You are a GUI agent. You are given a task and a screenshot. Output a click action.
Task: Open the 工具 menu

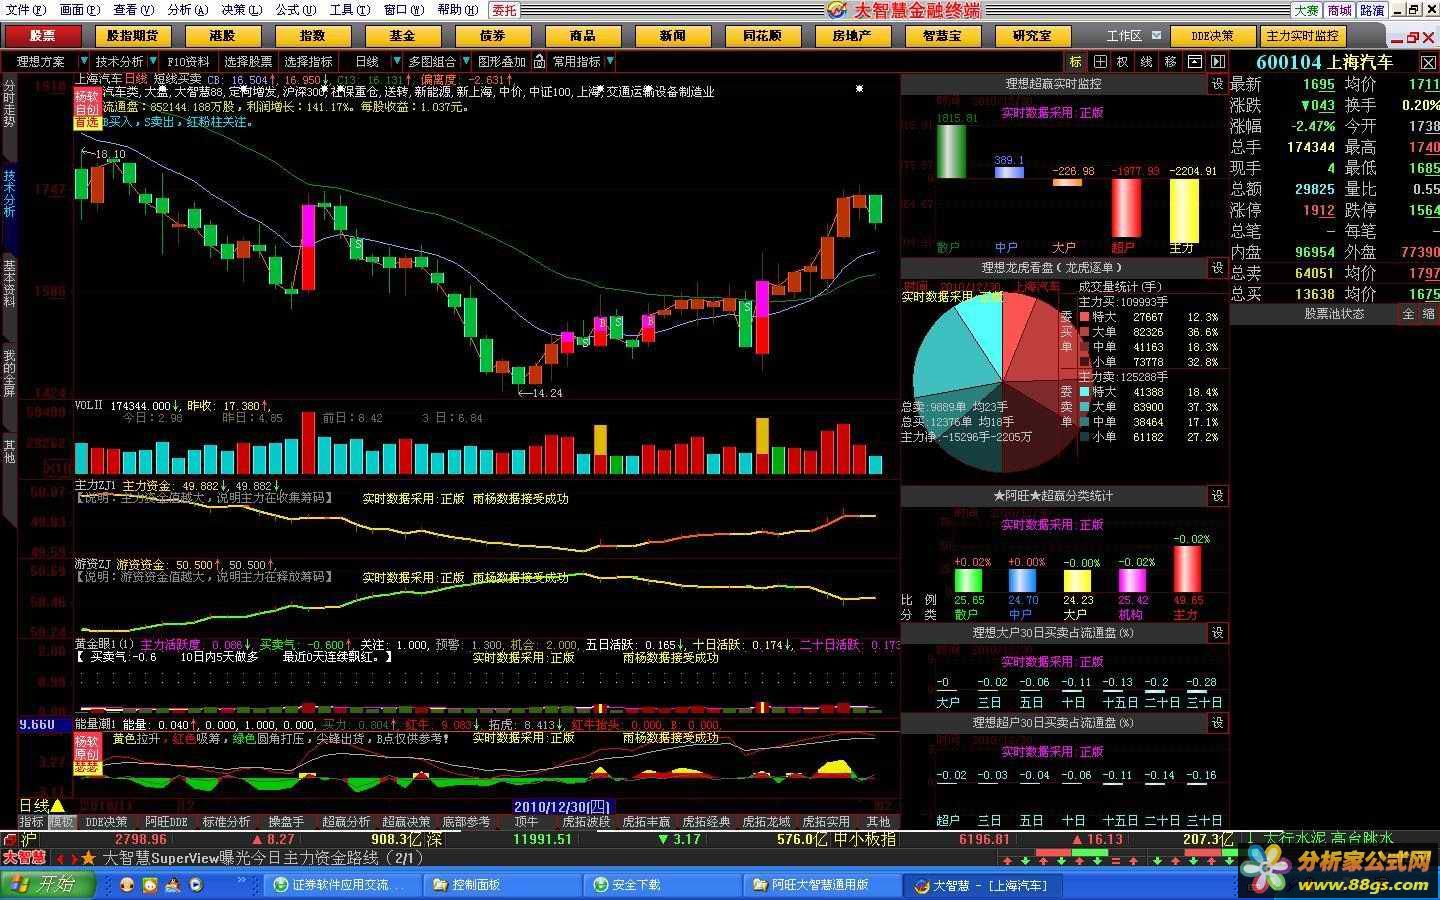(349, 10)
